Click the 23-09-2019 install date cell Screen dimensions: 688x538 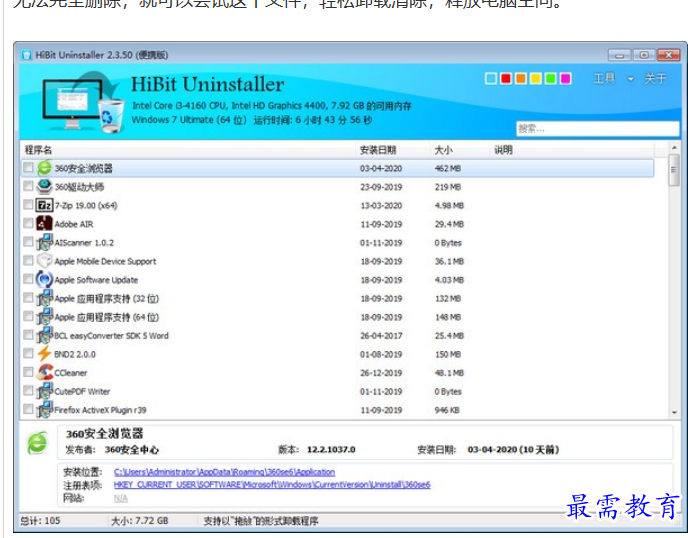[381, 187]
